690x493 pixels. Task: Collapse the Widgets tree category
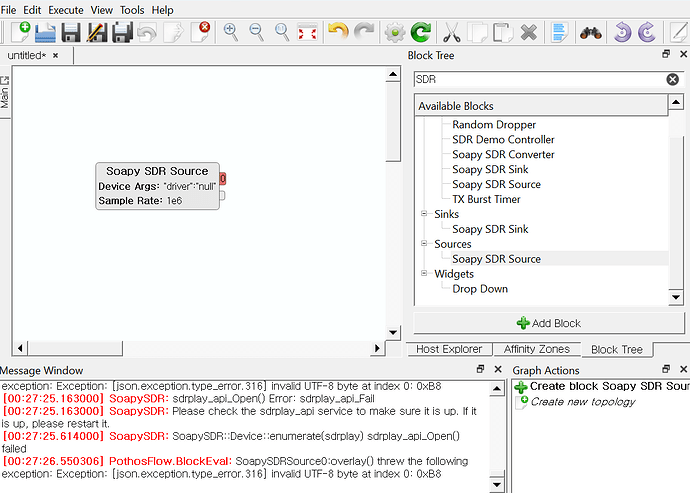tap(424, 273)
